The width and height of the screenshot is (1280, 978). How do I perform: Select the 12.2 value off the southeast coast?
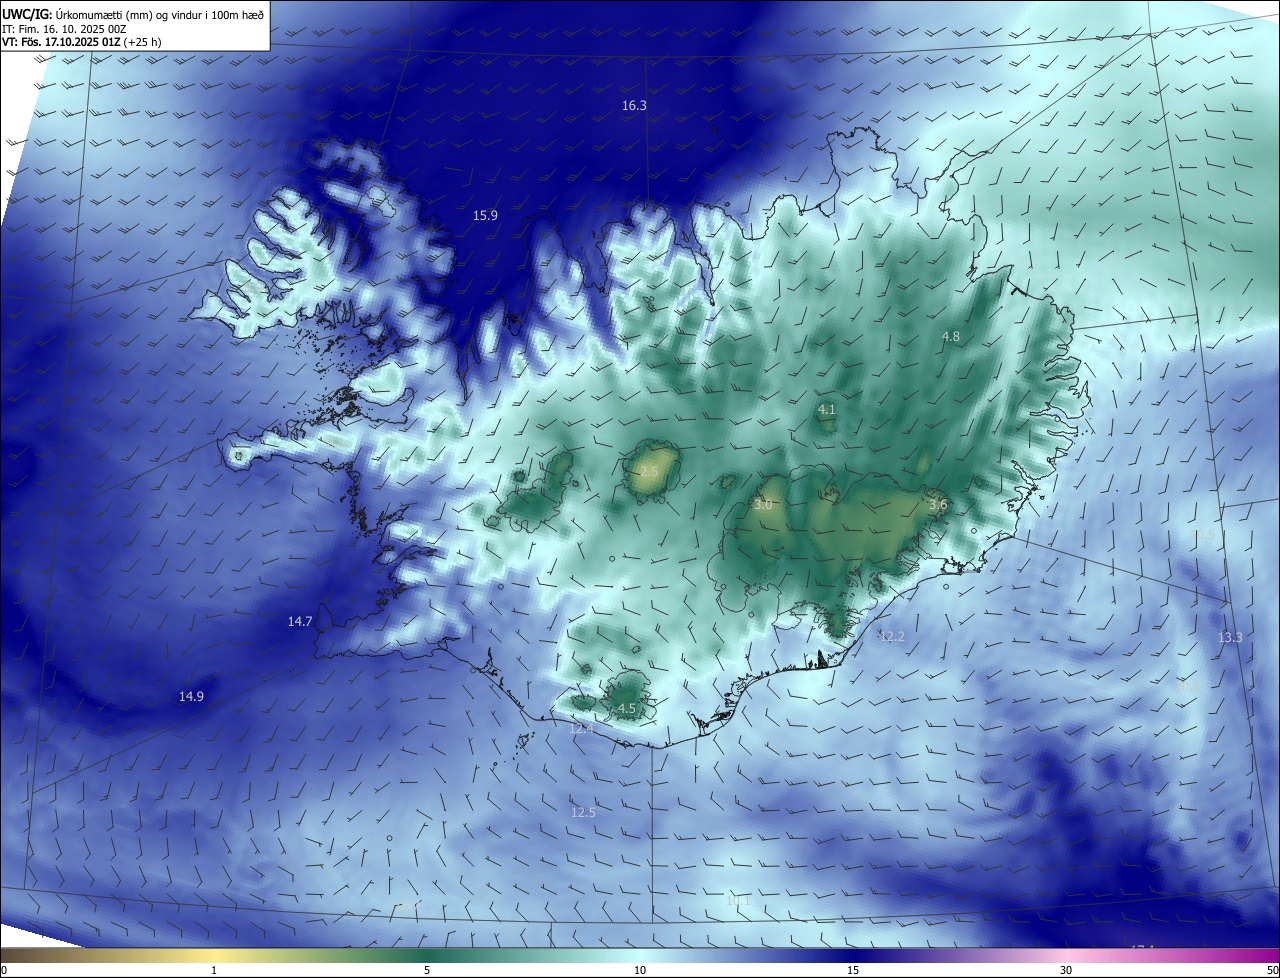[891, 636]
